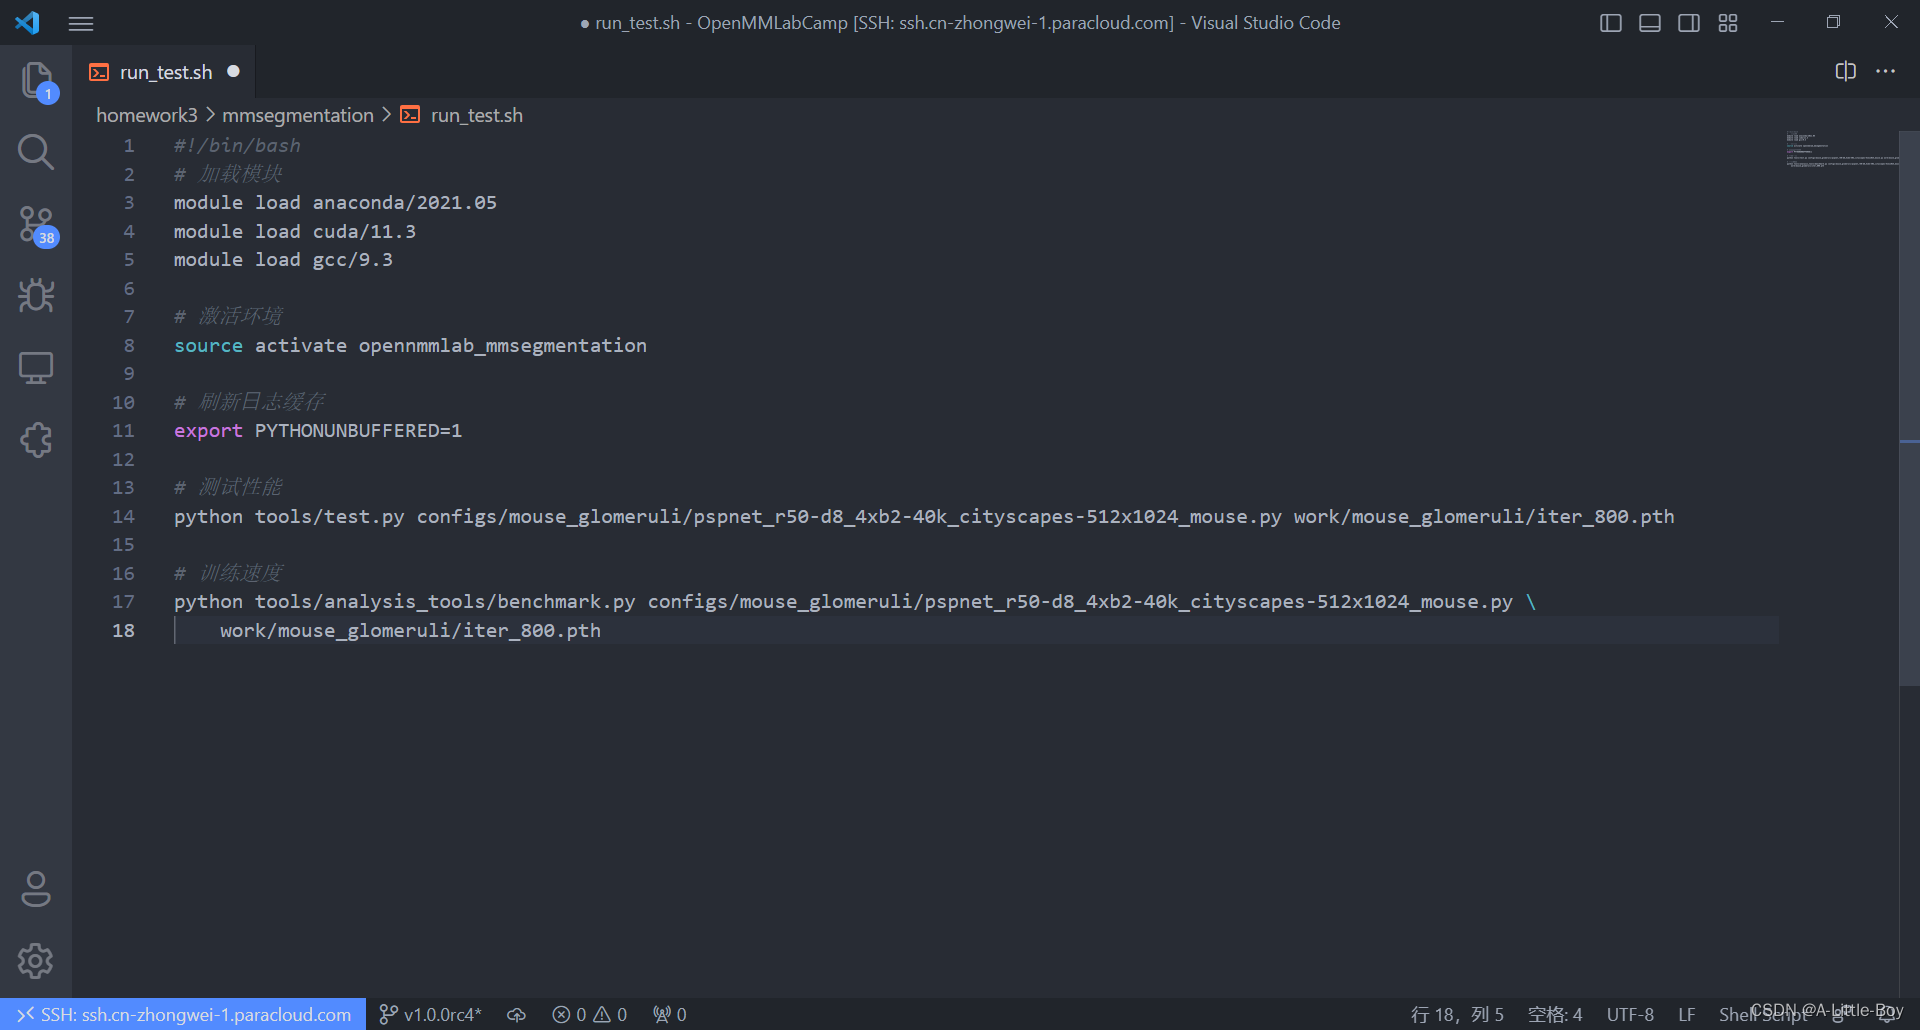Open the Manage gear menu
Viewport: 1920px width, 1030px height.
coord(36,961)
